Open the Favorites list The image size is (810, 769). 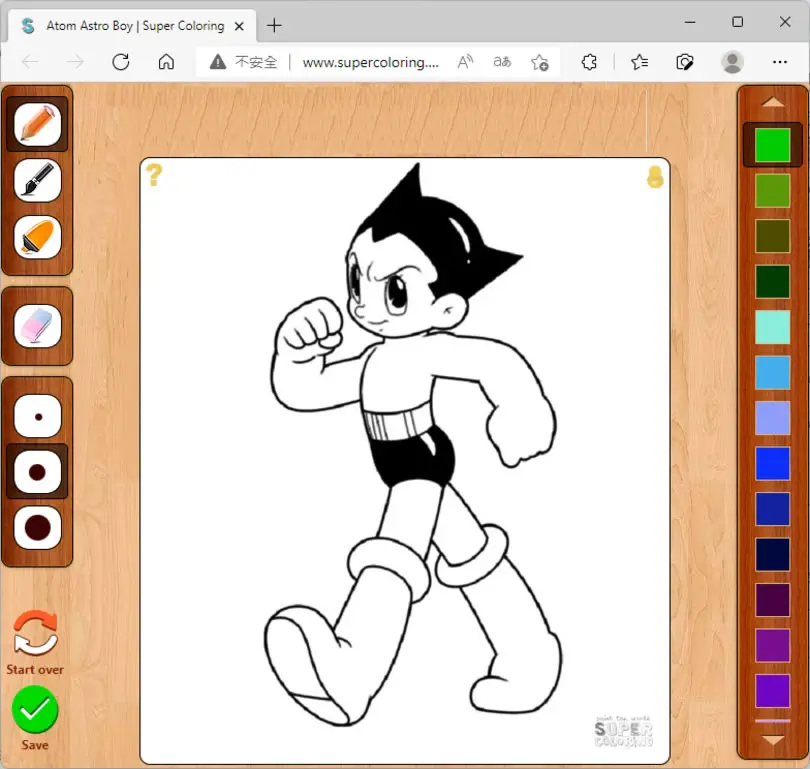[639, 62]
